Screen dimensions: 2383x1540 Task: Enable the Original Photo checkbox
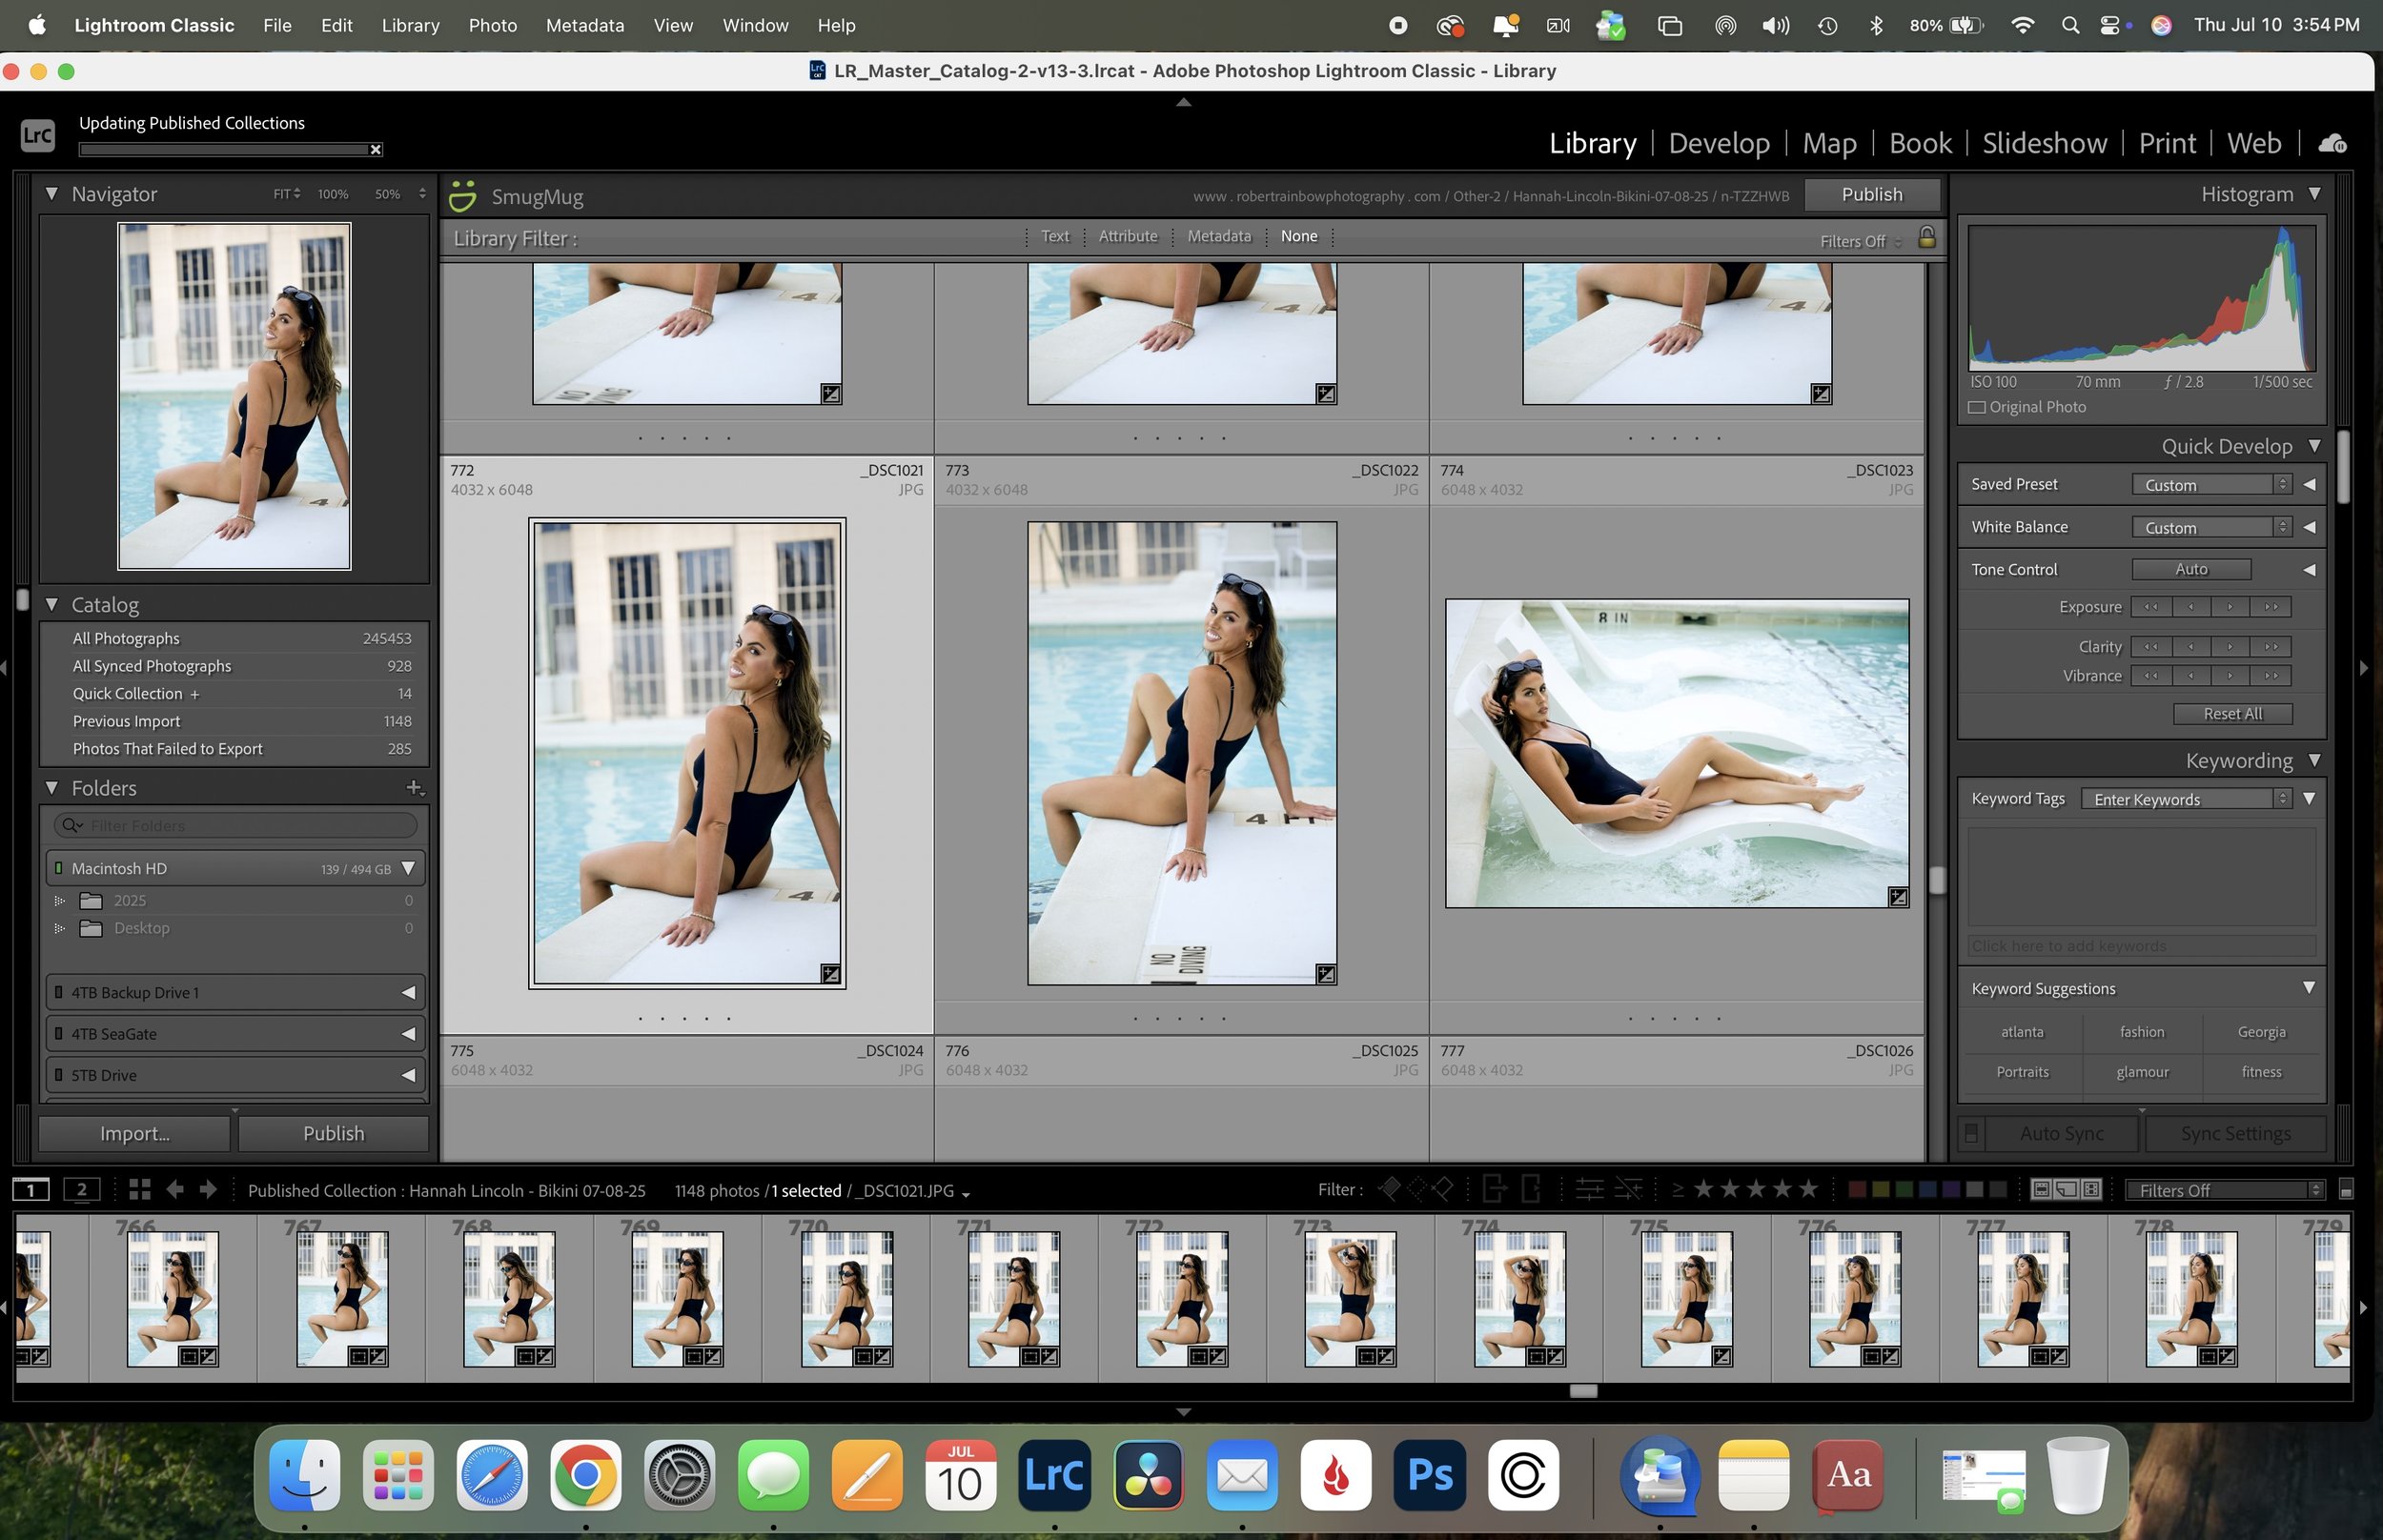click(x=1976, y=407)
